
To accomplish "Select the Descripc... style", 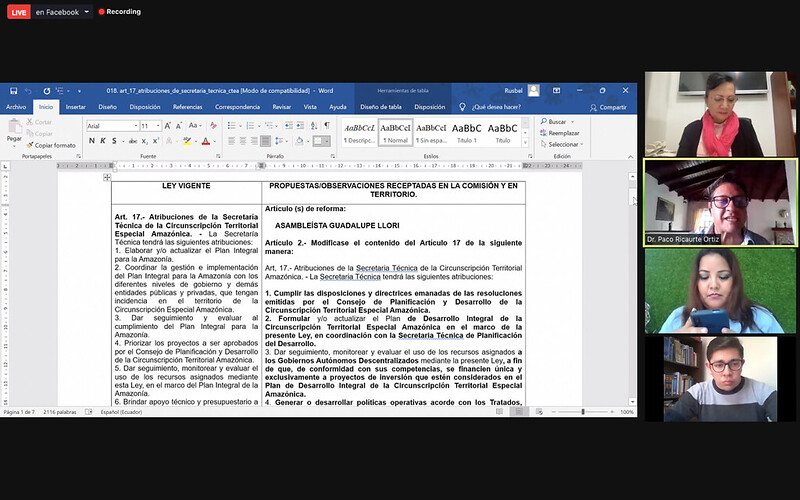I will pos(359,133).
